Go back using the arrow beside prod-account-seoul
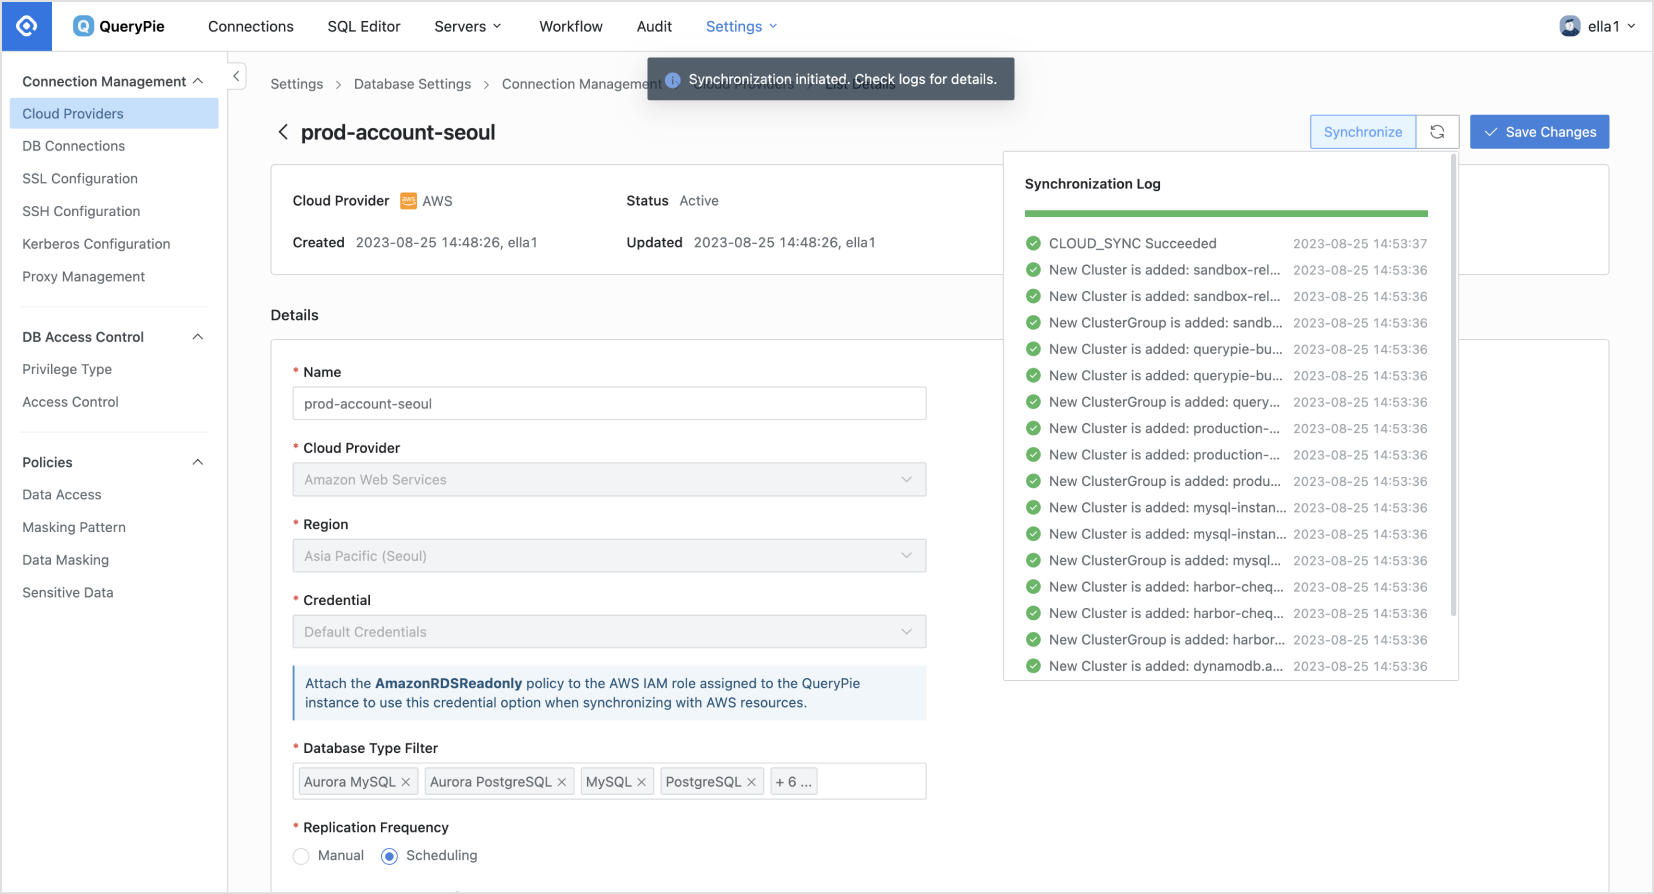 pos(283,132)
